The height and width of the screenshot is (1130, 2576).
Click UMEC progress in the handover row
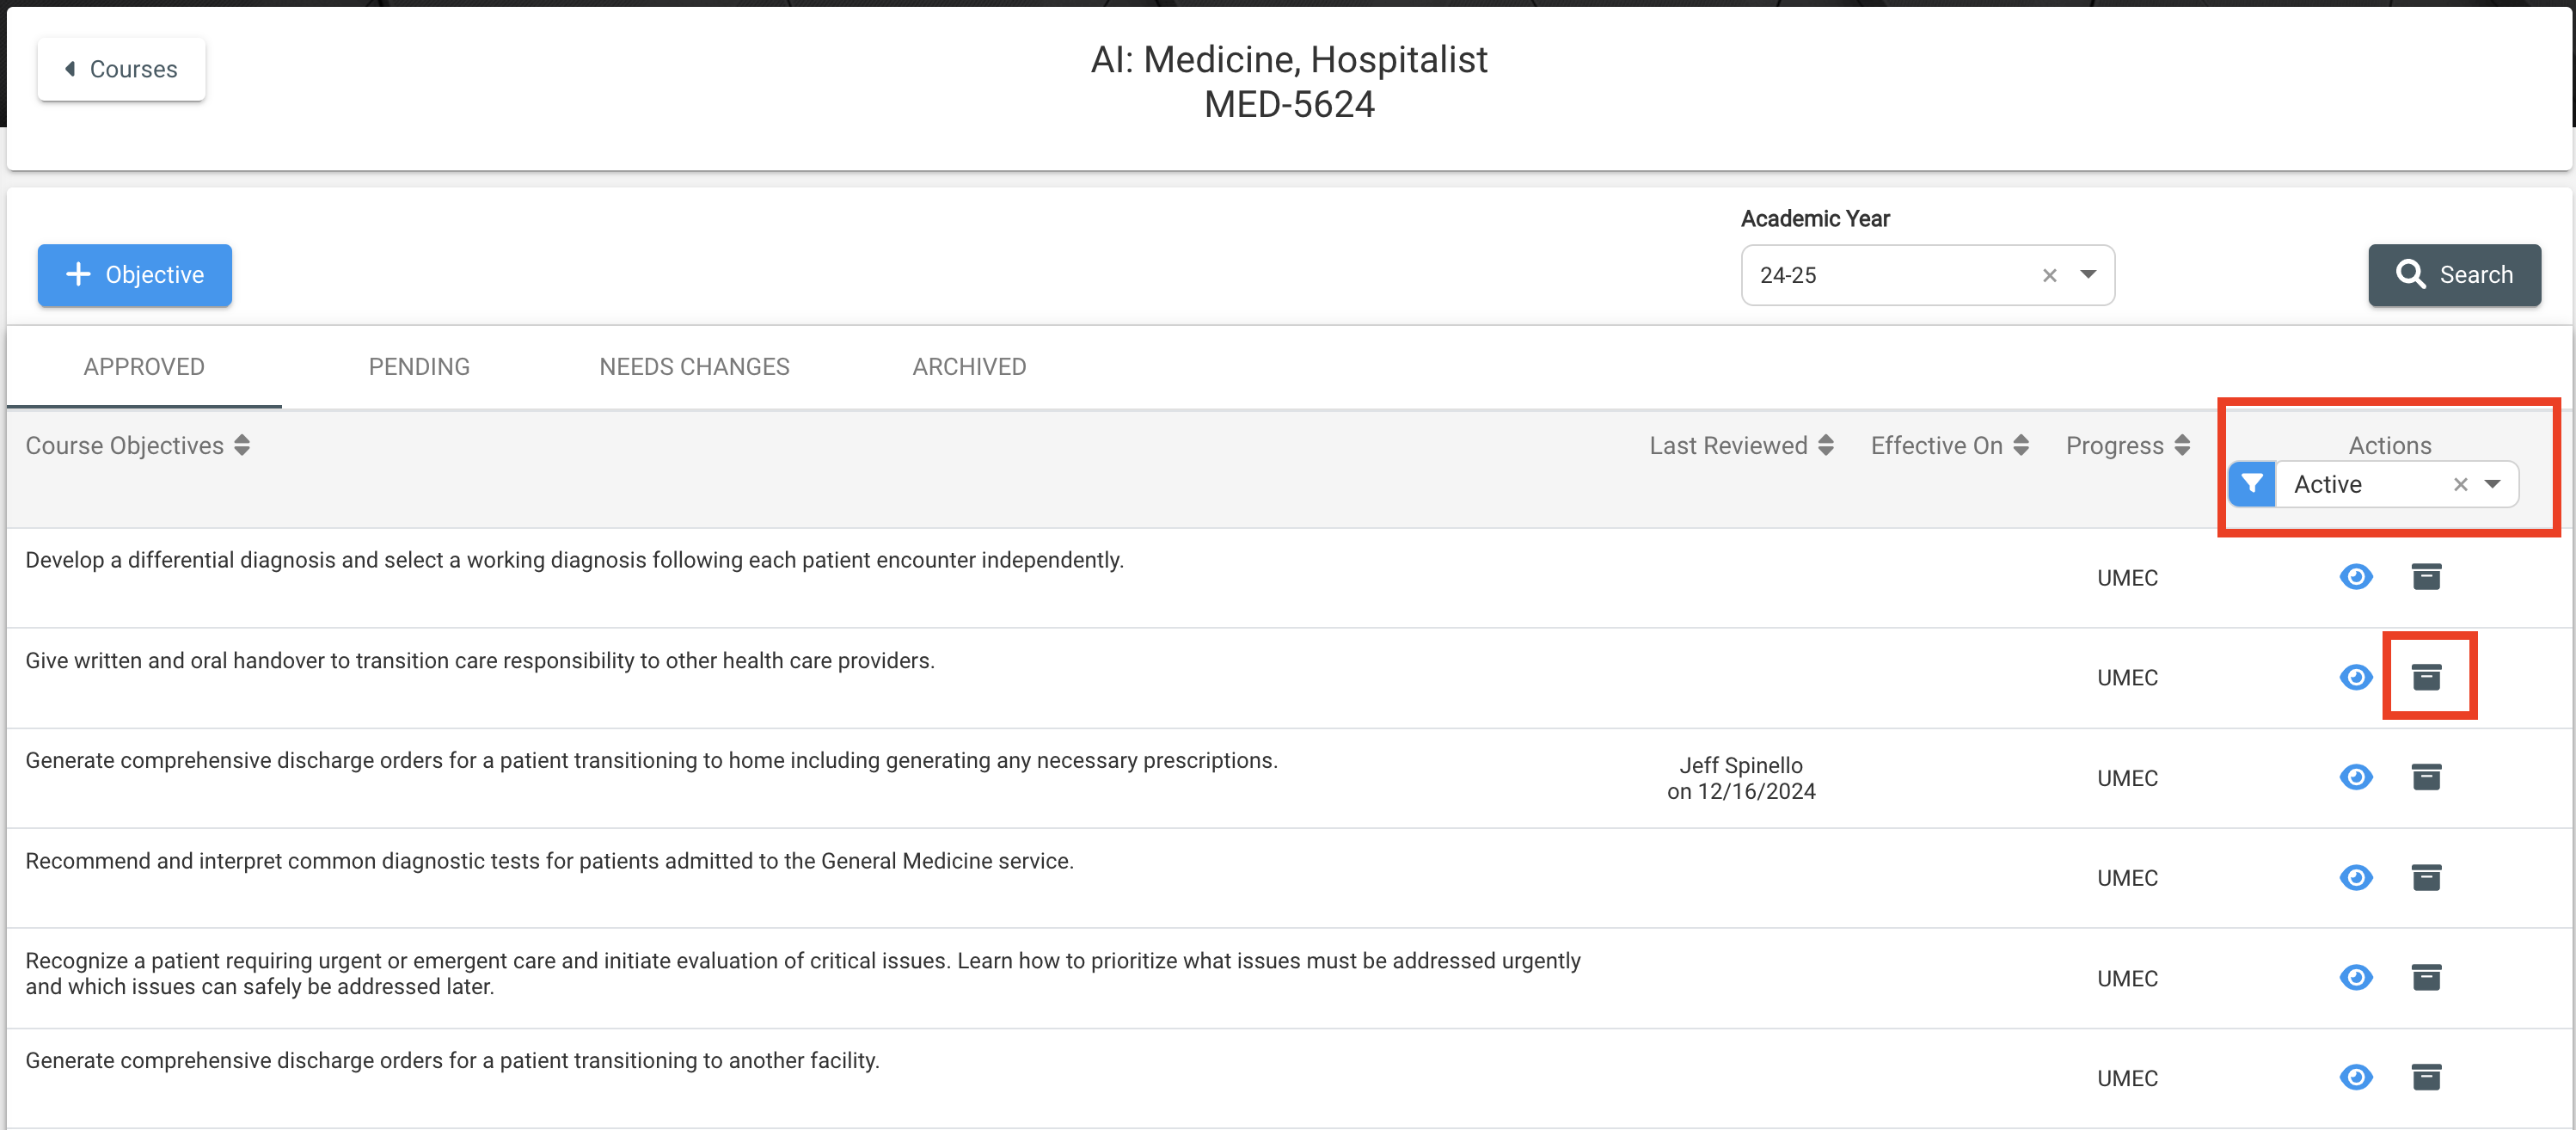click(2127, 678)
